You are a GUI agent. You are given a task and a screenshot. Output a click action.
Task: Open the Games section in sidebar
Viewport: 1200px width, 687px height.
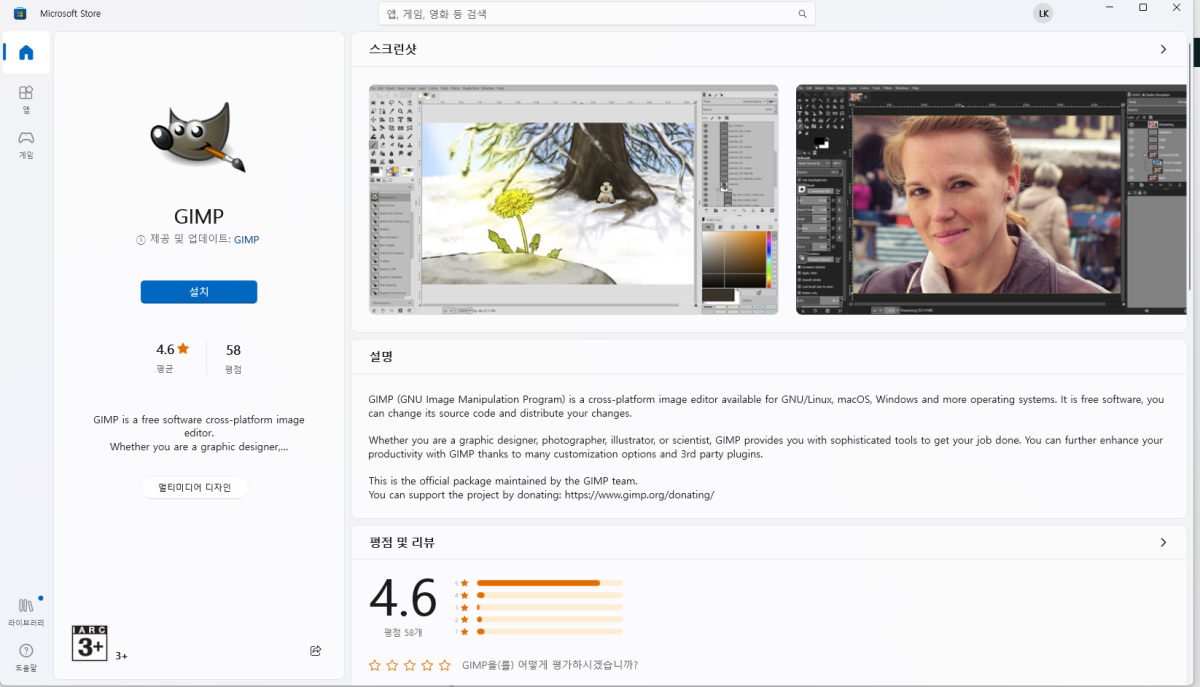pos(26,143)
